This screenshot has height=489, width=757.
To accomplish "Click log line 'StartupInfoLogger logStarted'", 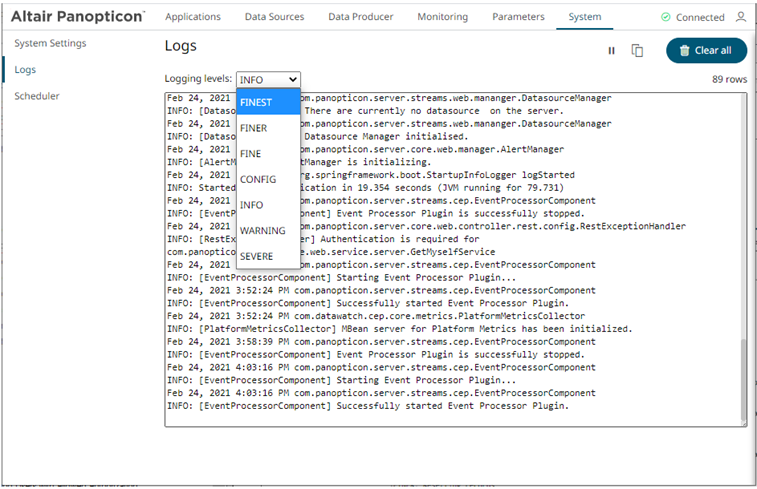I will point(371,175).
